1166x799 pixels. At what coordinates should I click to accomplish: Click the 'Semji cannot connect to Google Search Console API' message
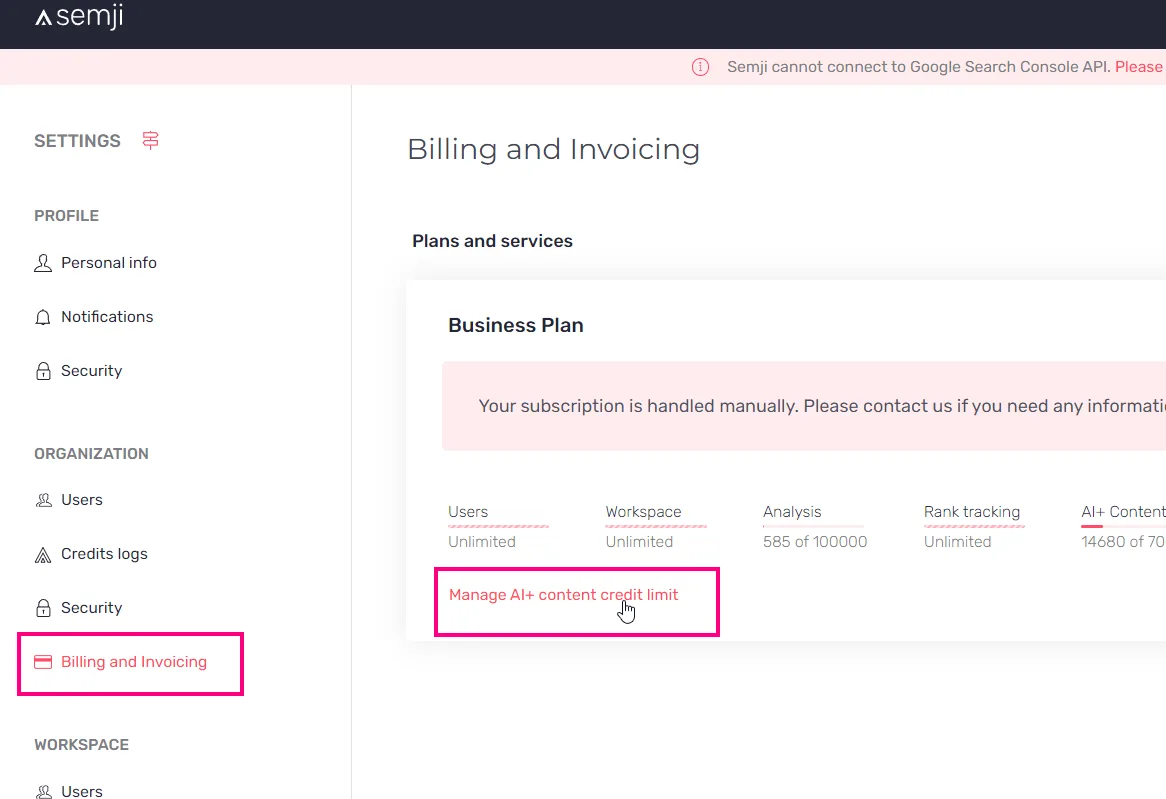point(919,66)
